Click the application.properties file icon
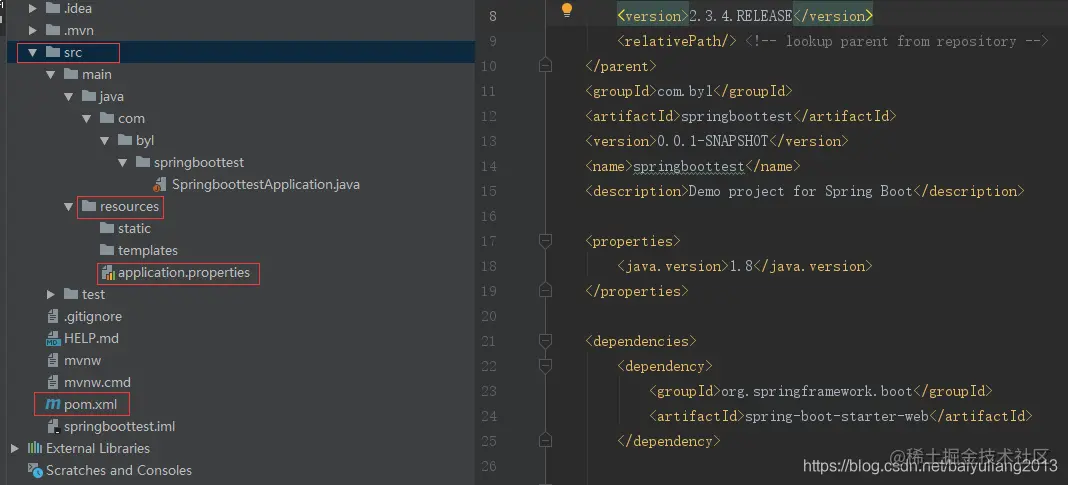The height and width of the screenshot is (485, 1068). pos(108,273)
